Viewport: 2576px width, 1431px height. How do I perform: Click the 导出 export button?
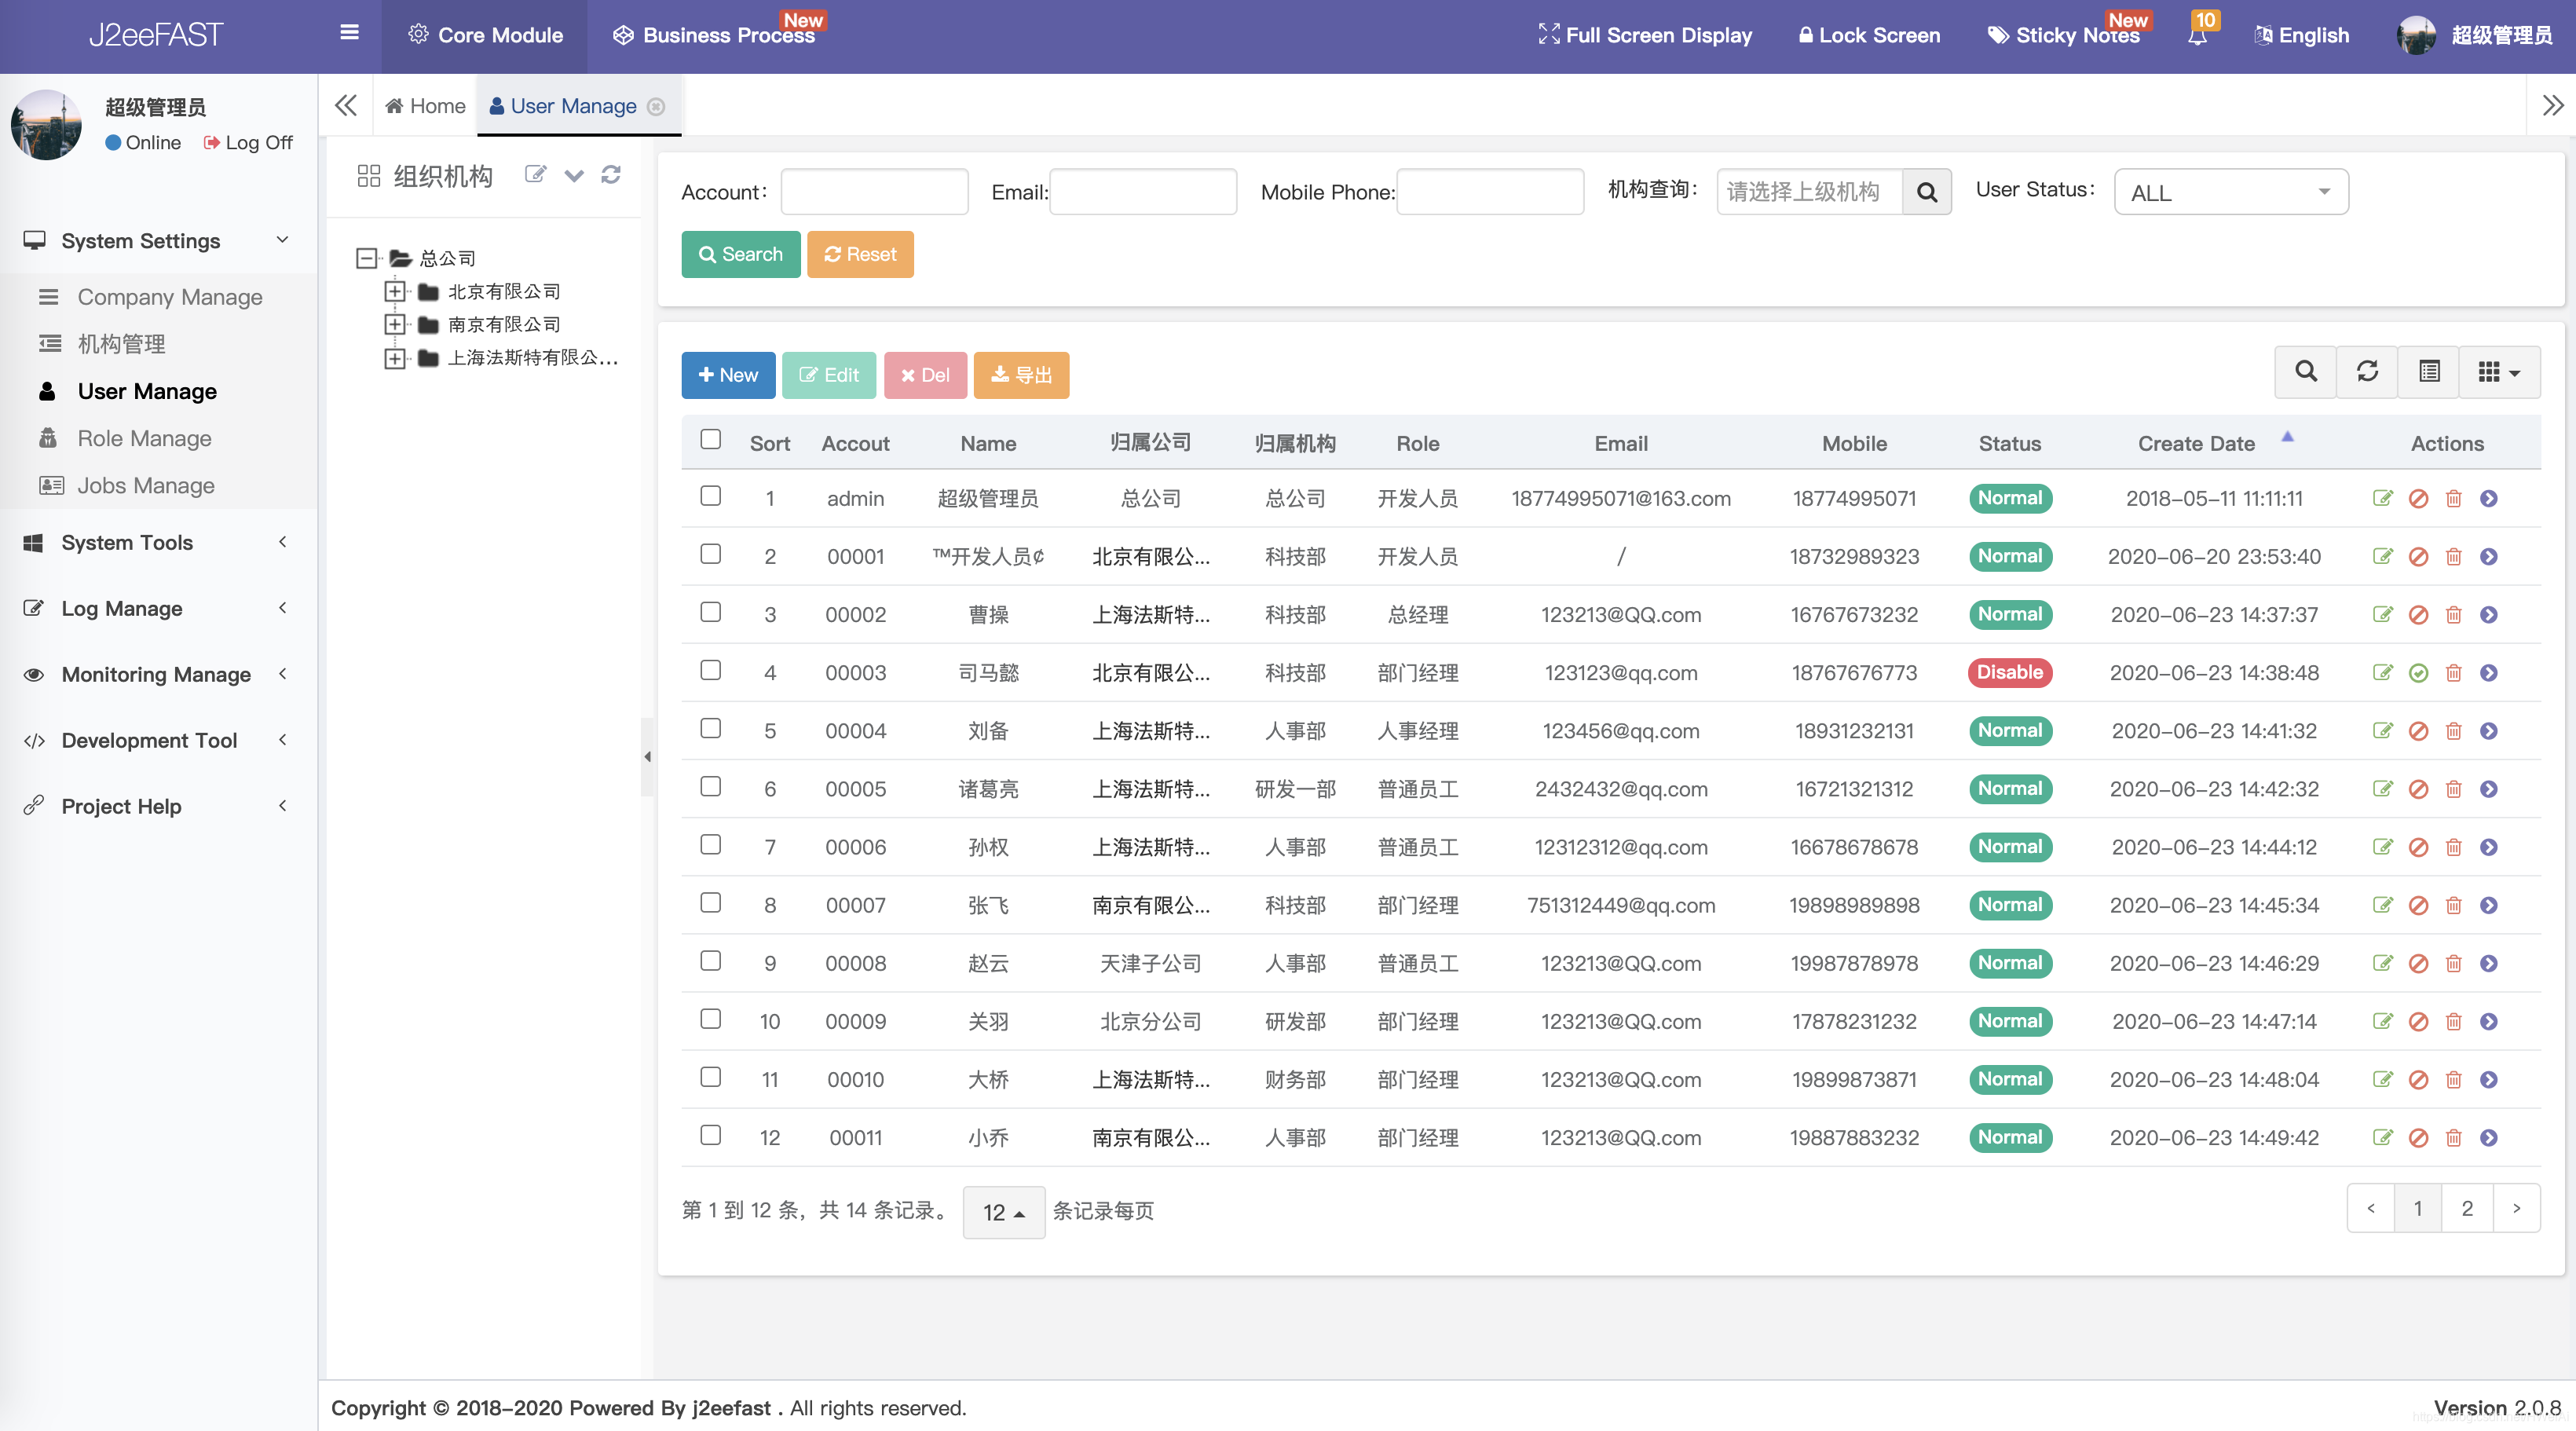(1021, 375)
